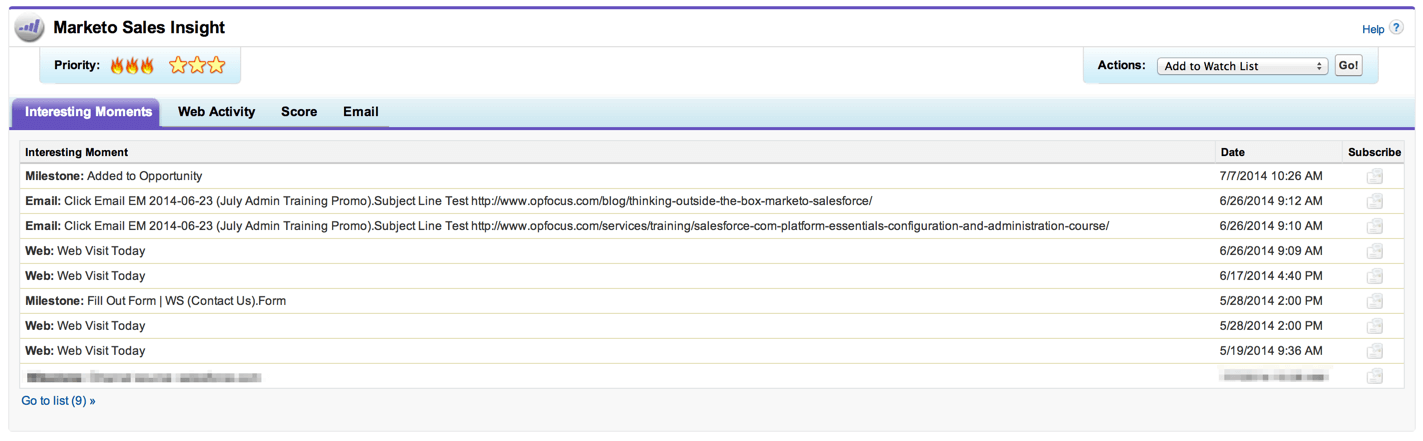Select the Email tab
This screenshot has height=441, width=1423.
pyautogui.click(x=360, y=112)
